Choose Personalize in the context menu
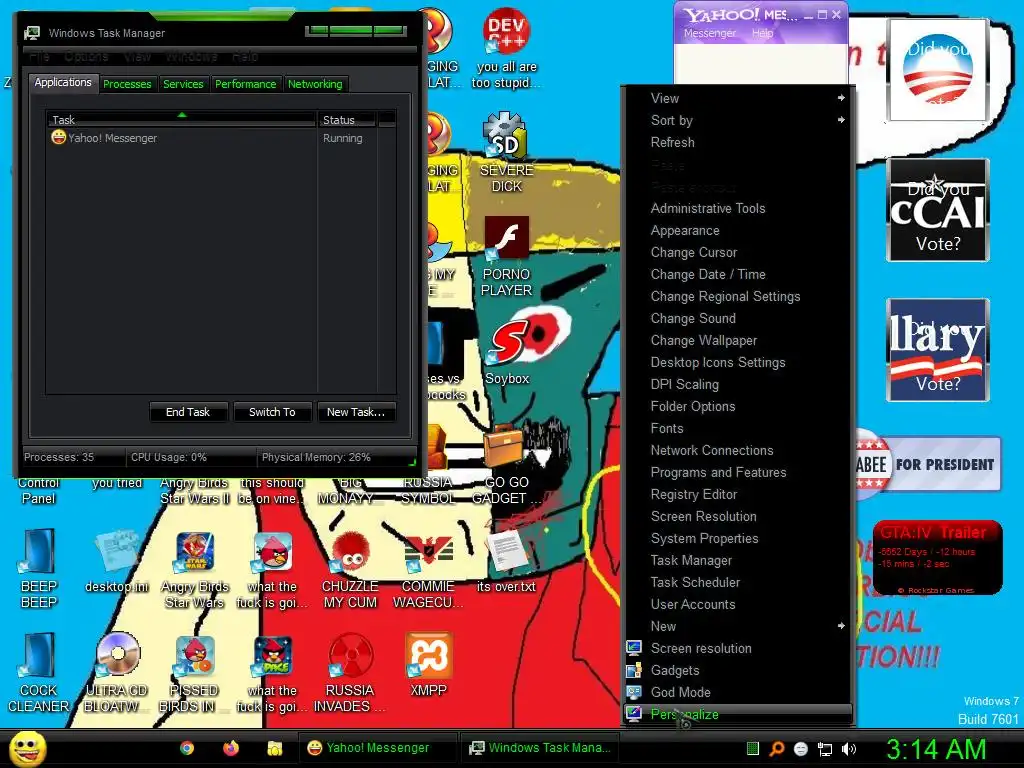This screenshot has width=1024, height=768. [738, 714]
